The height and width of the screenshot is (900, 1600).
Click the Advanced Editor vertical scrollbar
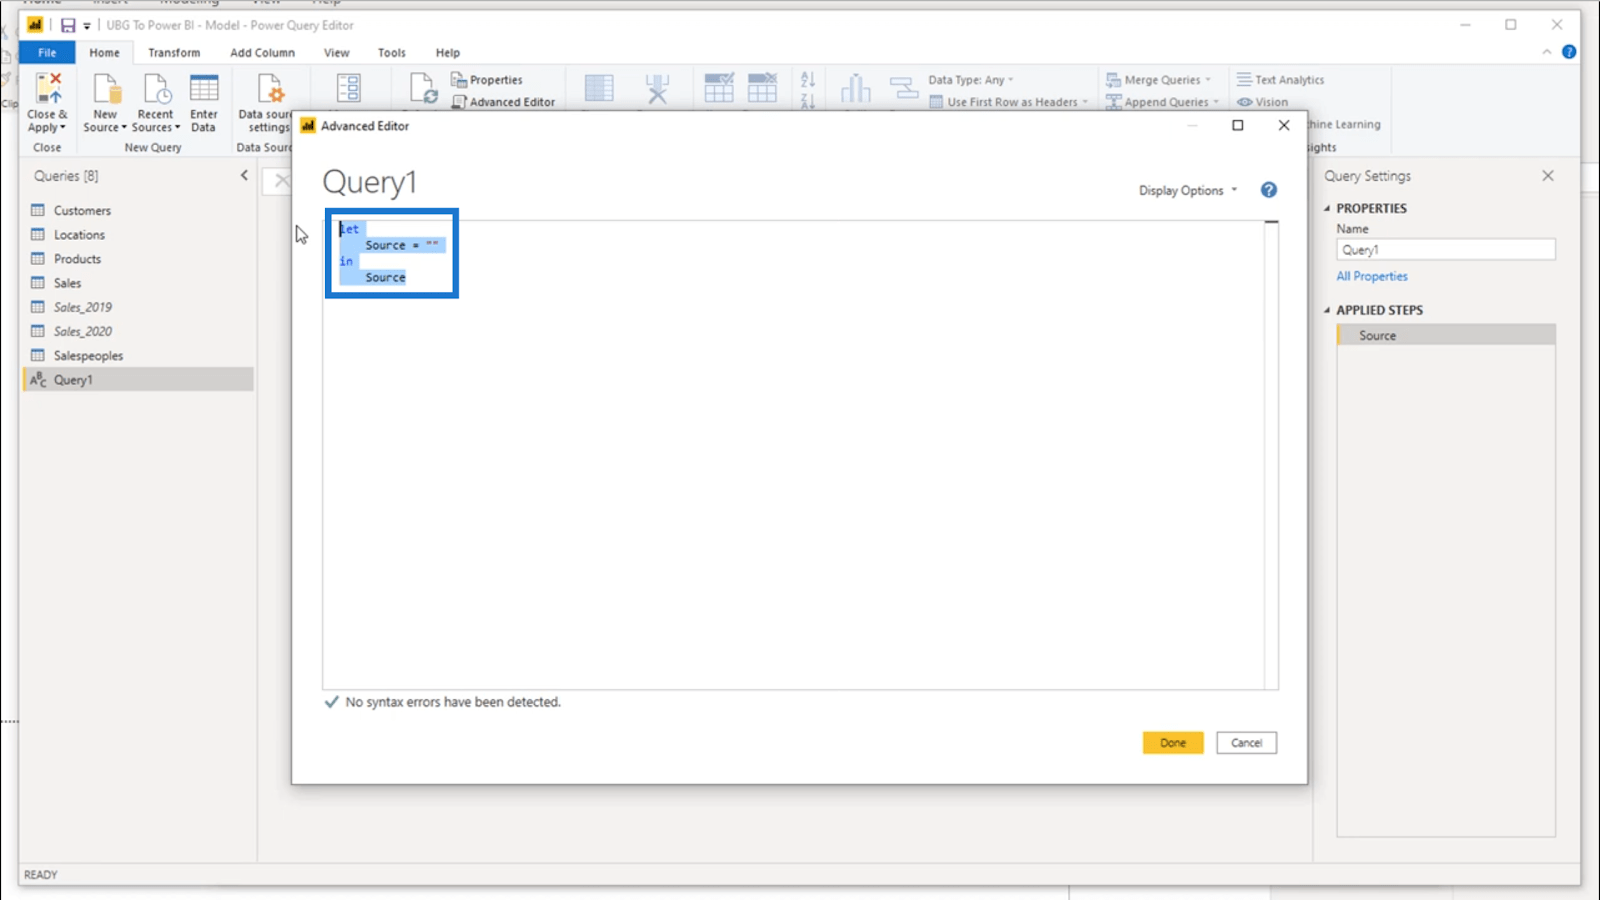[1271, 455]
